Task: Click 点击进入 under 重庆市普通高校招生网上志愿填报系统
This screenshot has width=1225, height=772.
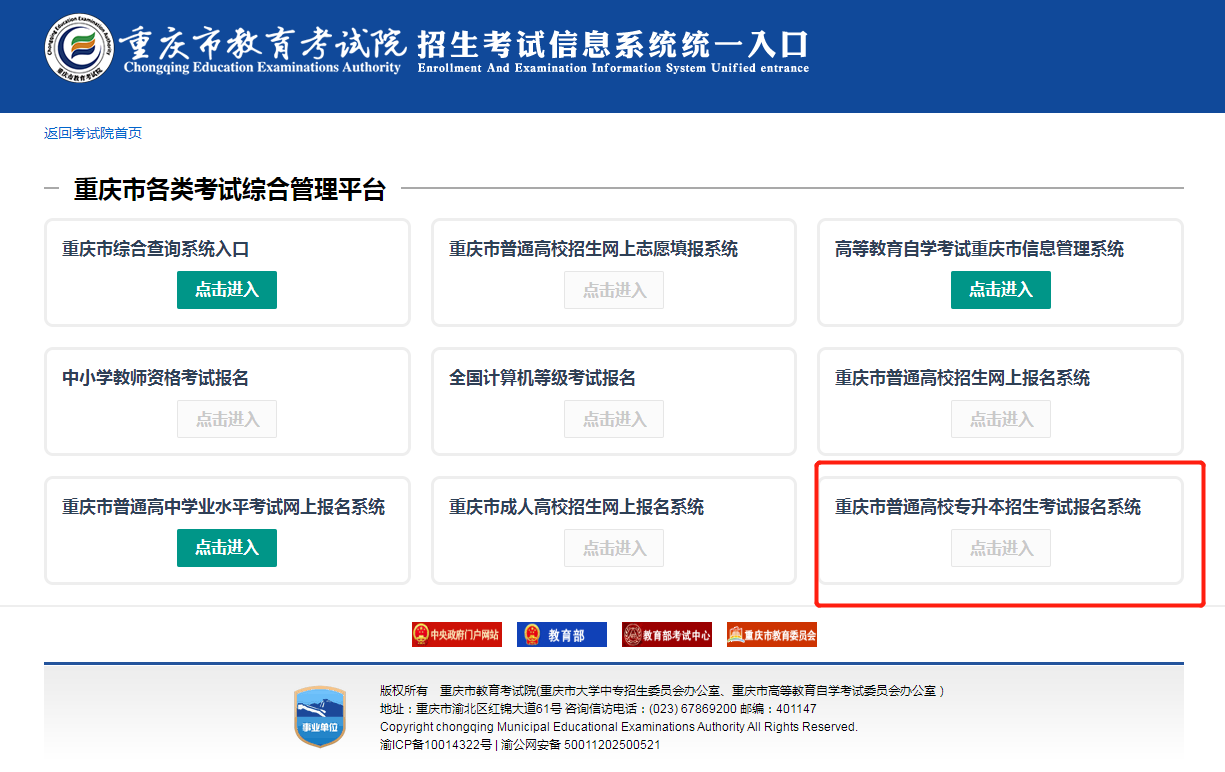Action: 614,290
